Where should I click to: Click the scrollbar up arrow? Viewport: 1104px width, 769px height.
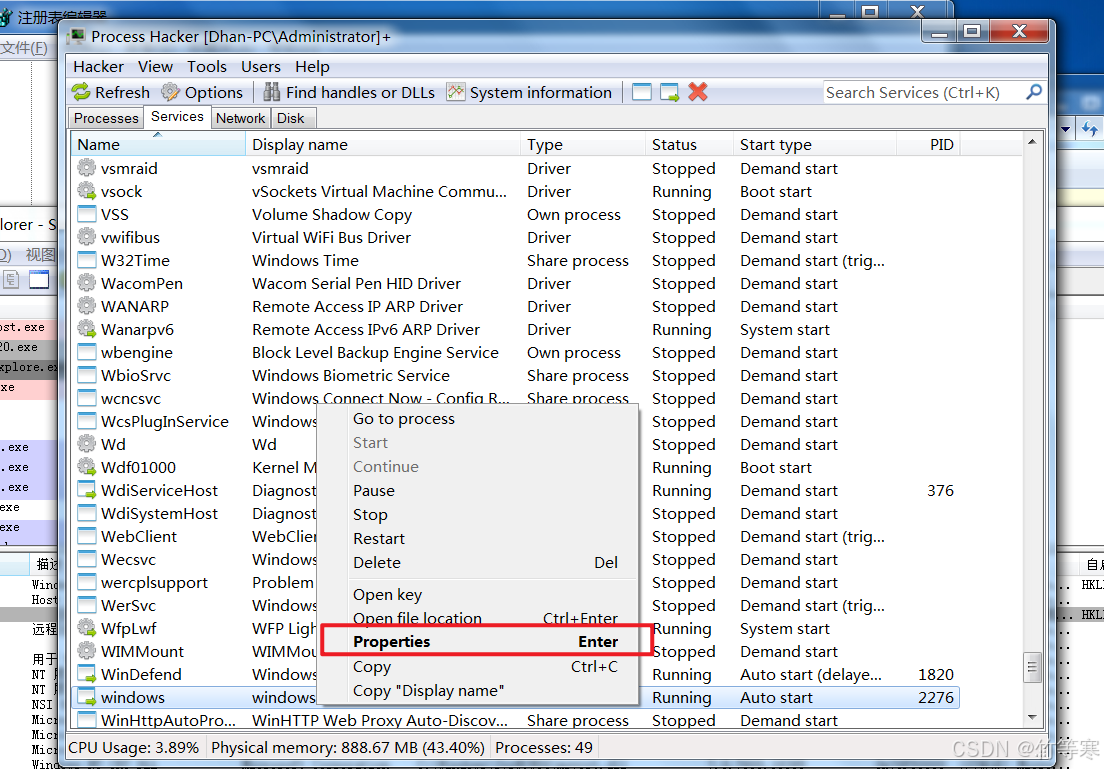tap(1031, 142)
